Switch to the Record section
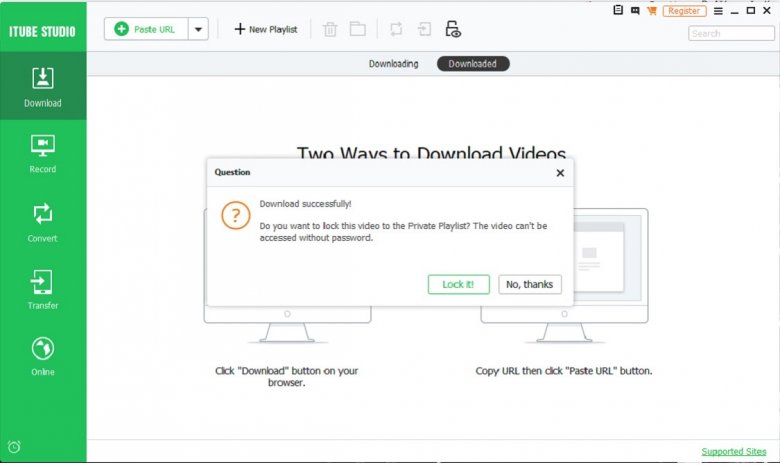 [43, 153]
